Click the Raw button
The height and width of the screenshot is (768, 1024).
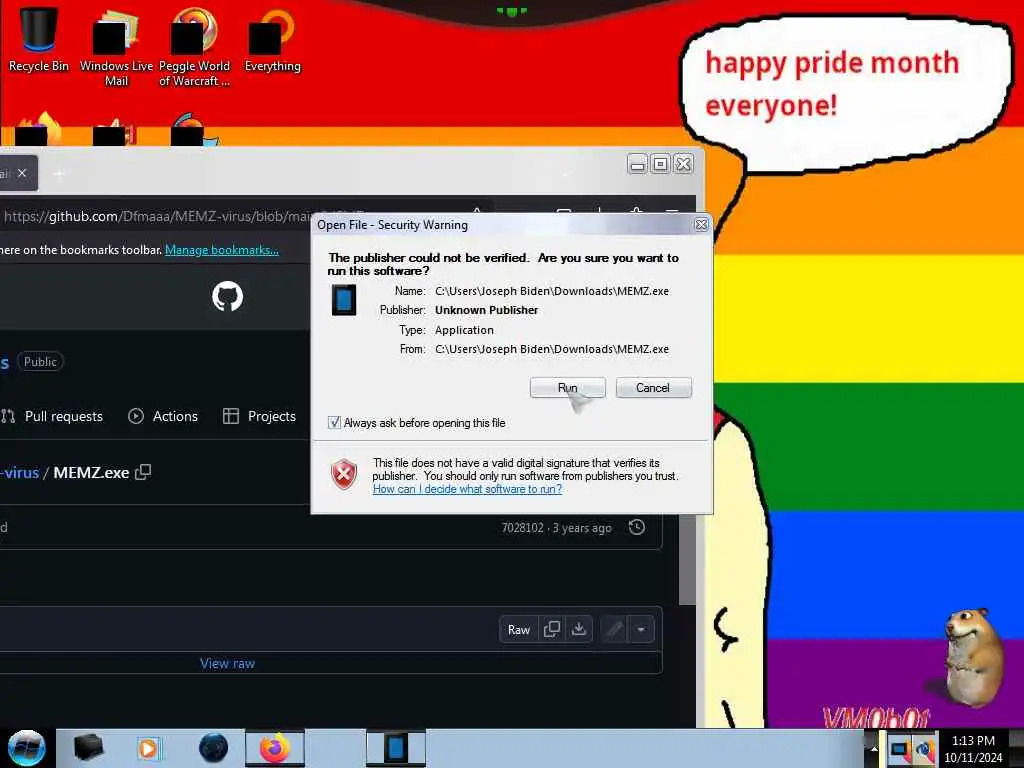(x=519, y=630)
